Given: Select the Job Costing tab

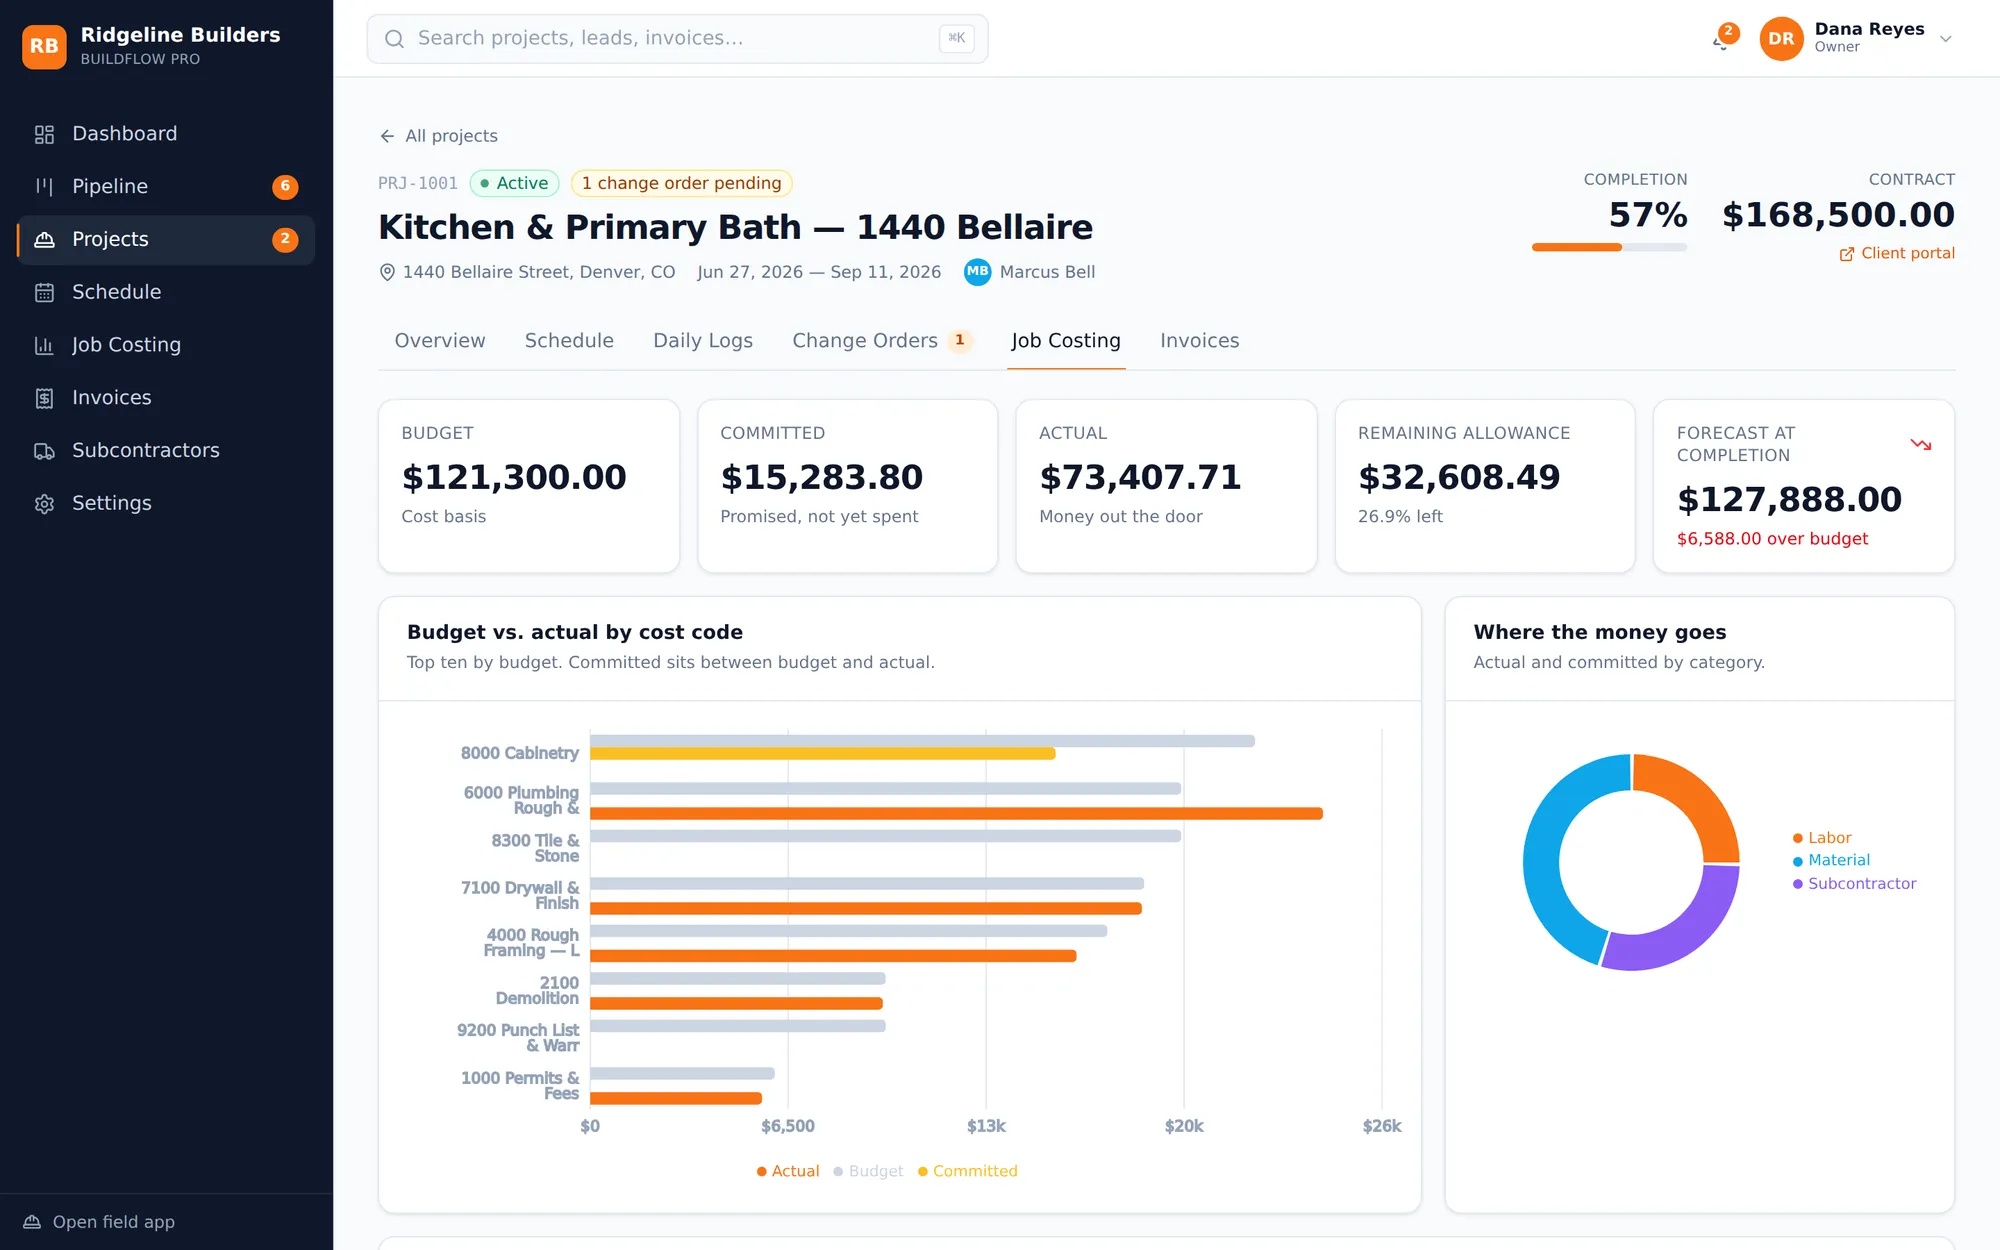Looking at the screenshot, I should point(1066,341).
